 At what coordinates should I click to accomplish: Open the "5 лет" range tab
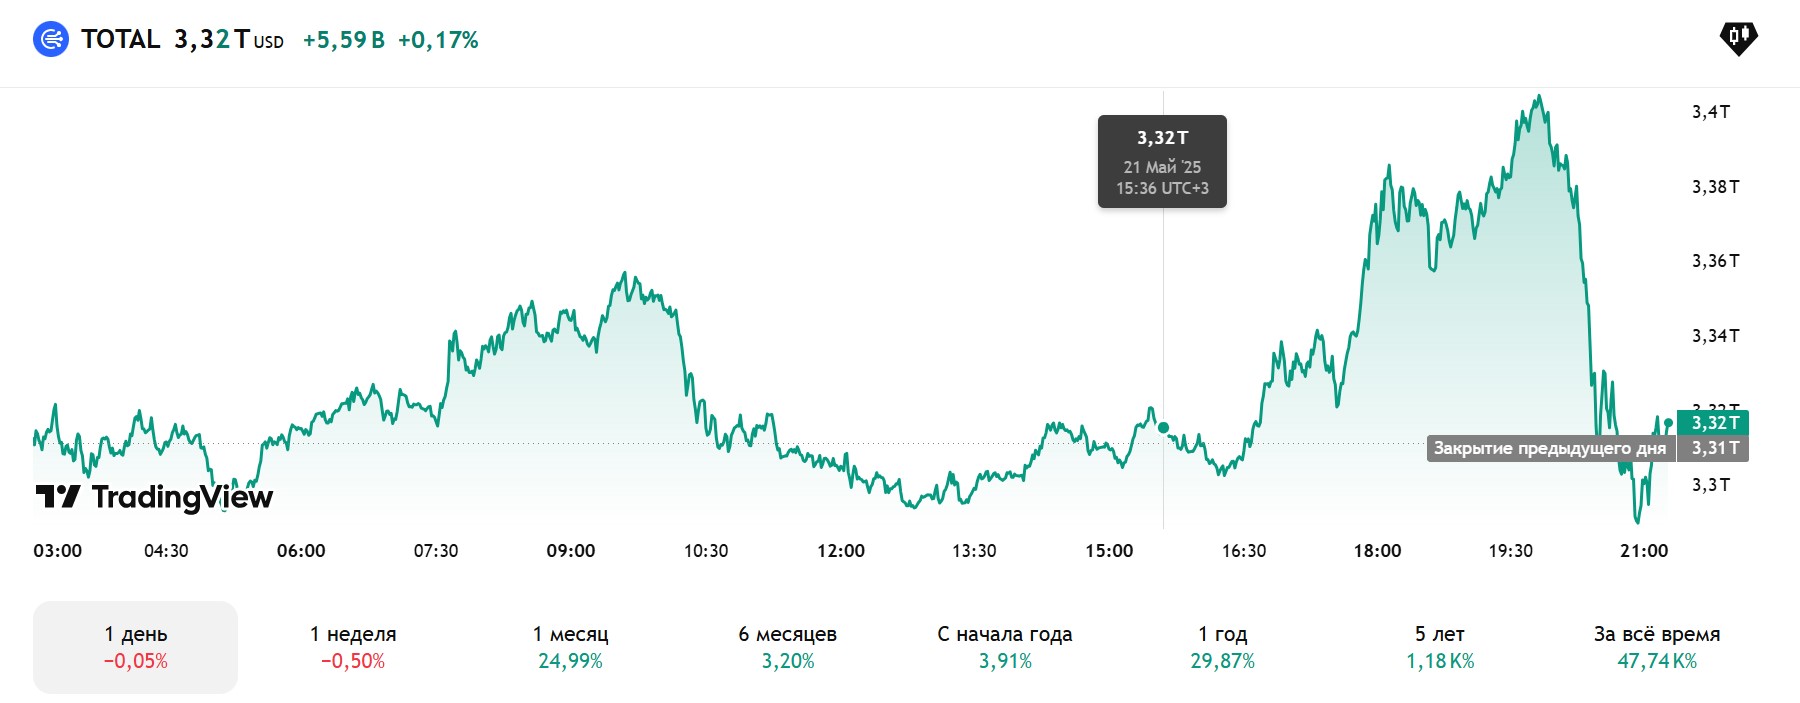(1440, 647)
